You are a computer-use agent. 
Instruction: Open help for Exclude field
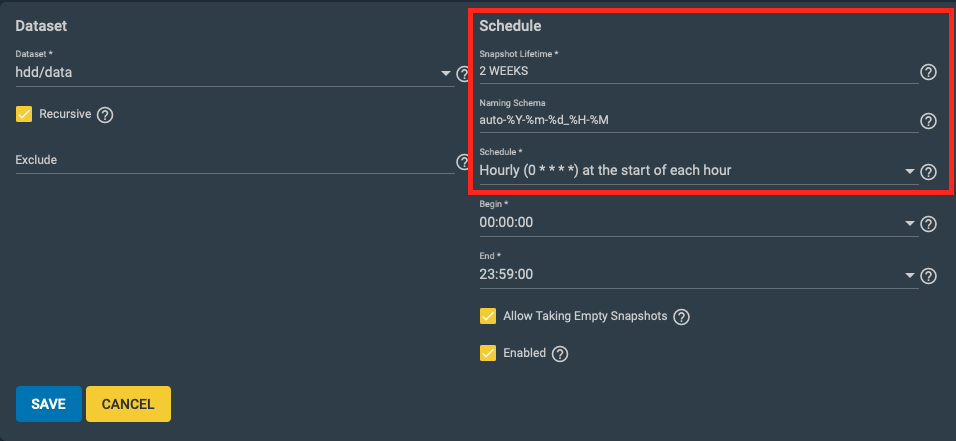point(462,161)
